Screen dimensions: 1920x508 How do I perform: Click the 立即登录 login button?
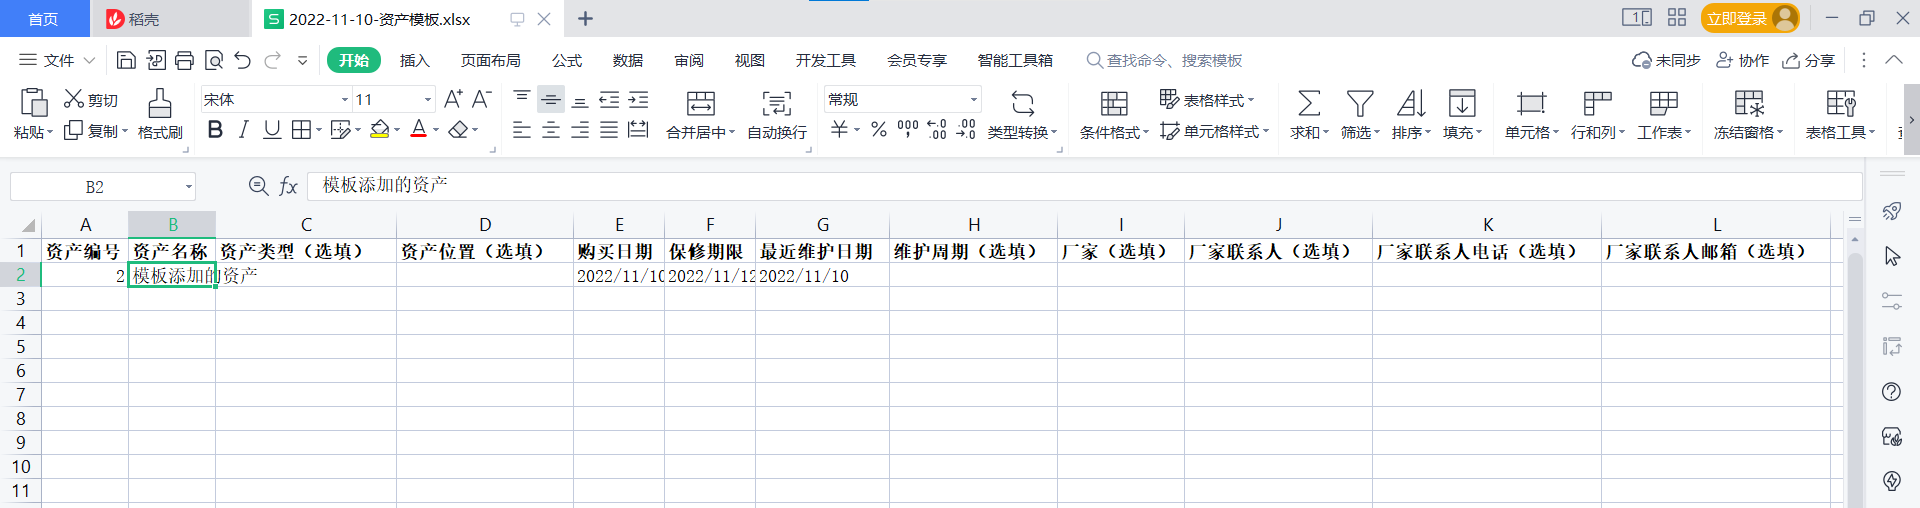(1750, 18)
